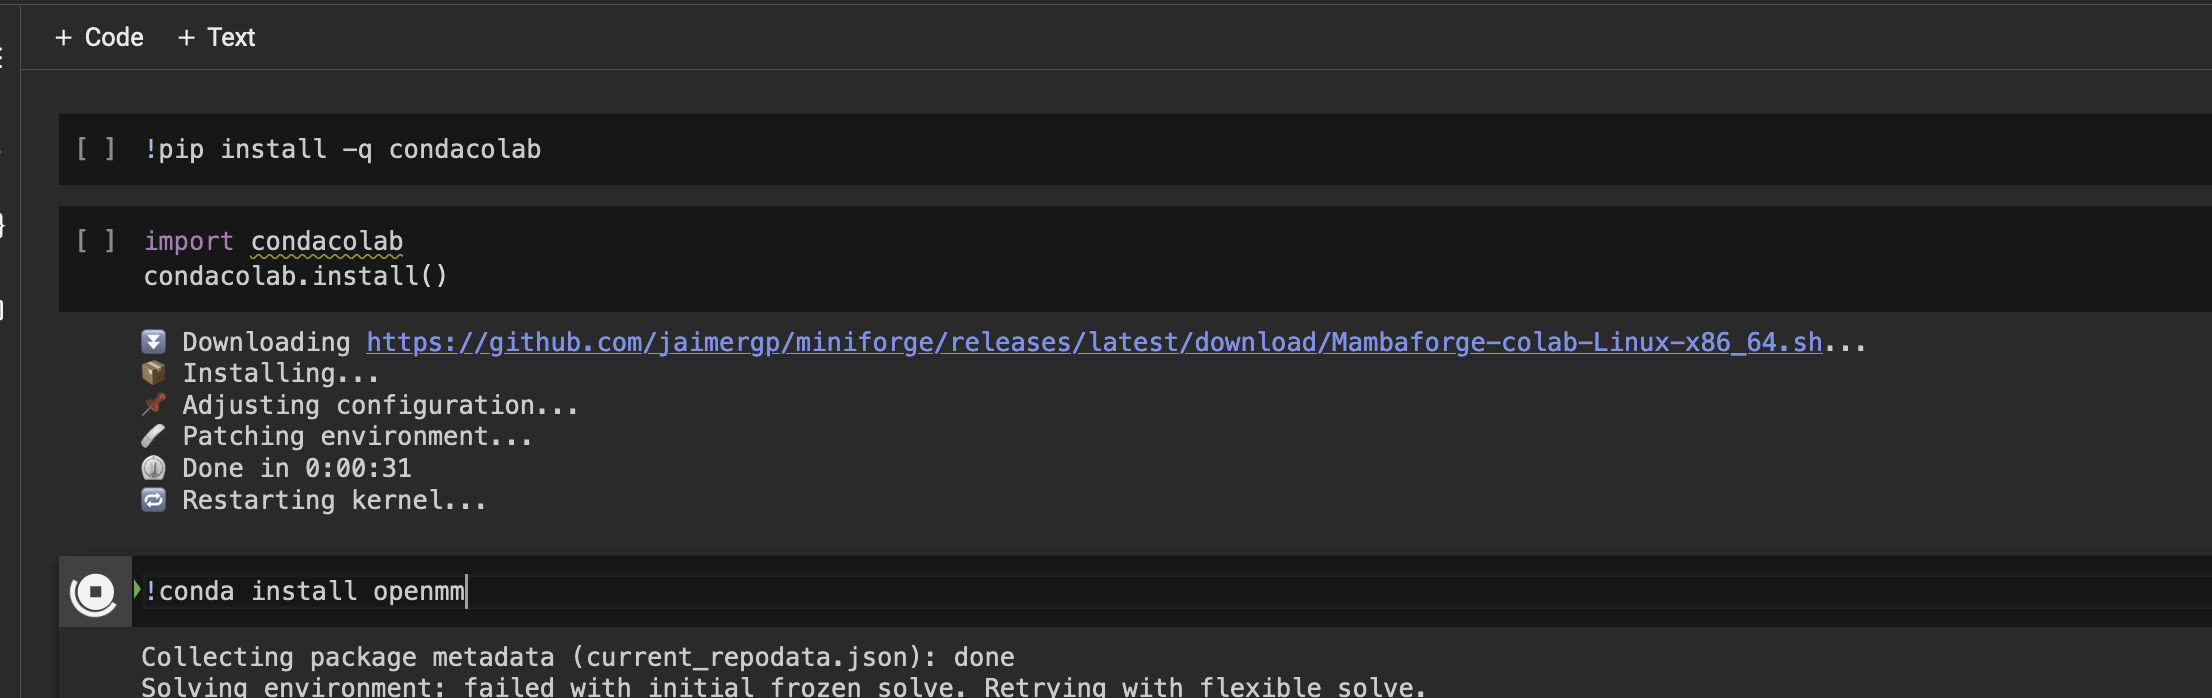Image resolution: width=2212 pixels, height=698 pixels.
Task: Click the condacolab.install() code line
Action: point(296,276)
